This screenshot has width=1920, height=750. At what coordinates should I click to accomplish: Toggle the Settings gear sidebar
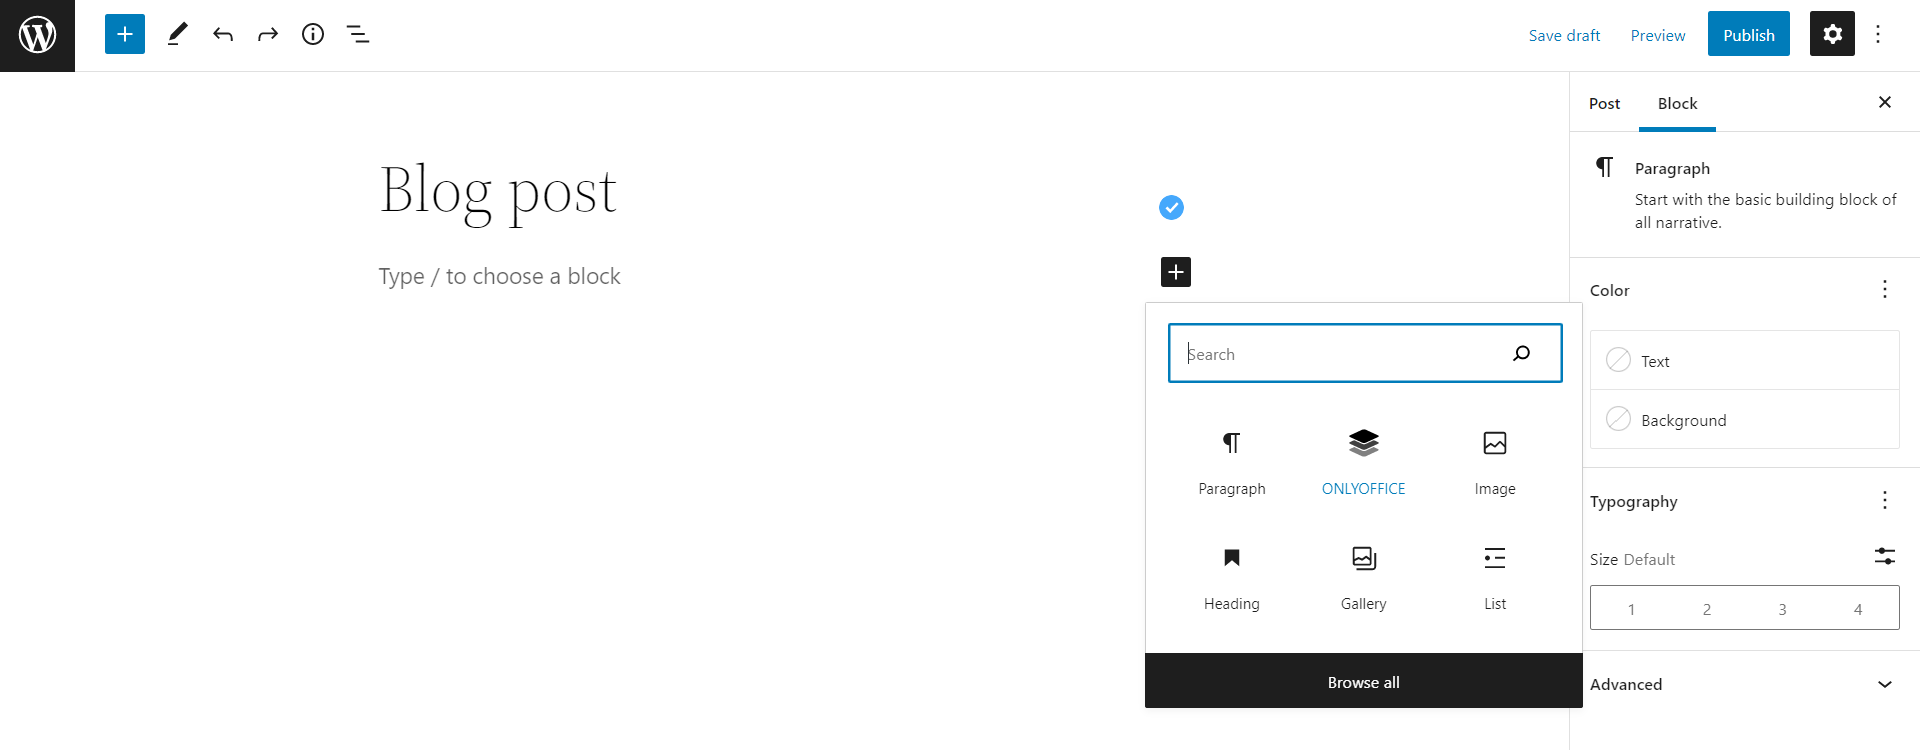[1831, 34]
